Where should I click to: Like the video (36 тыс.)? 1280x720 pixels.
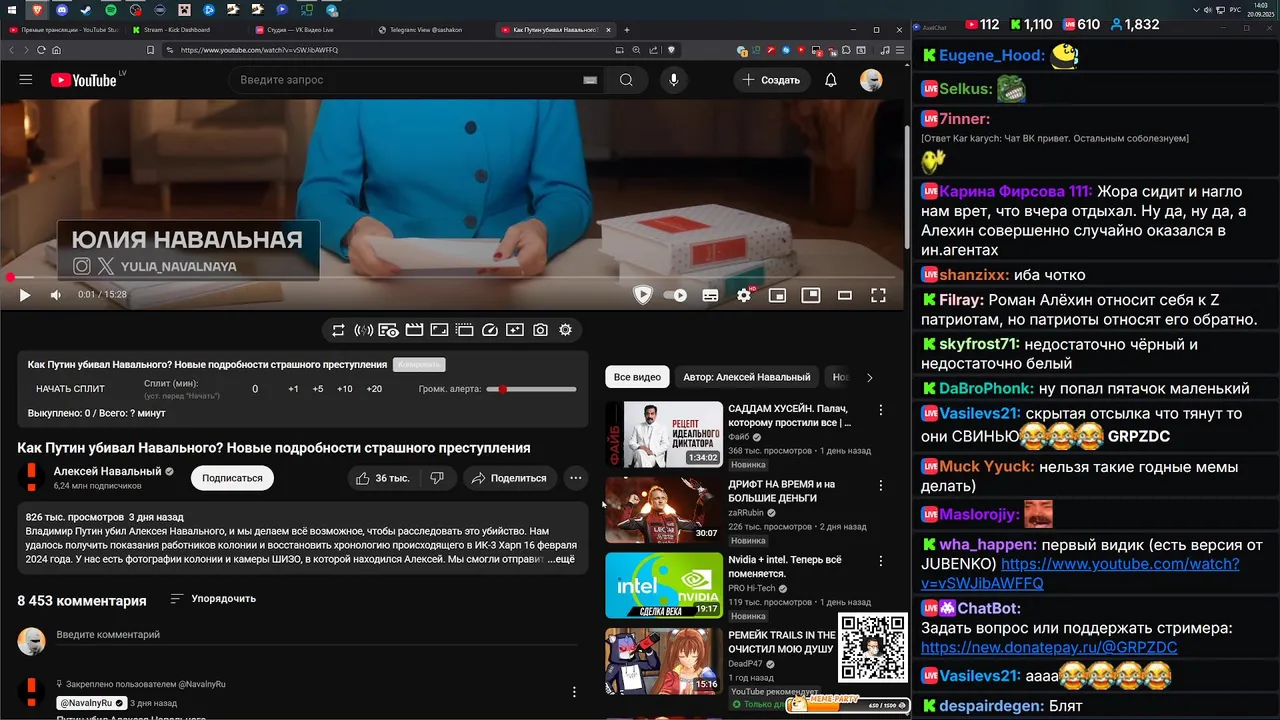coord(383,478)
